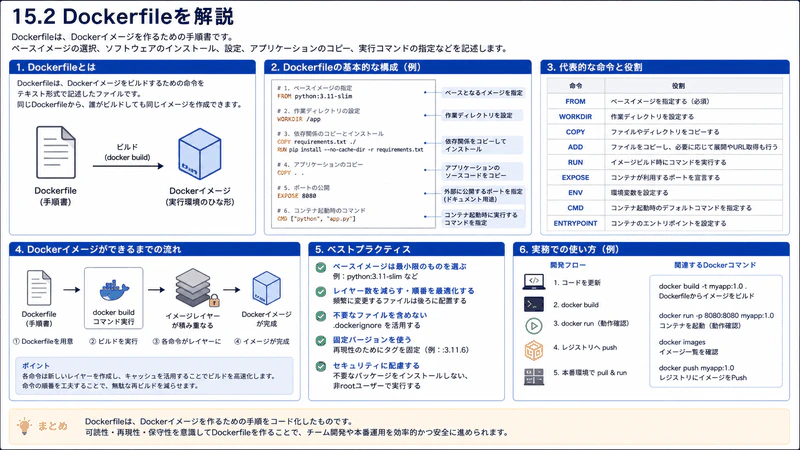Click the Dockerfile document icon in section 1
800x450 pixels.
(56, 152)
